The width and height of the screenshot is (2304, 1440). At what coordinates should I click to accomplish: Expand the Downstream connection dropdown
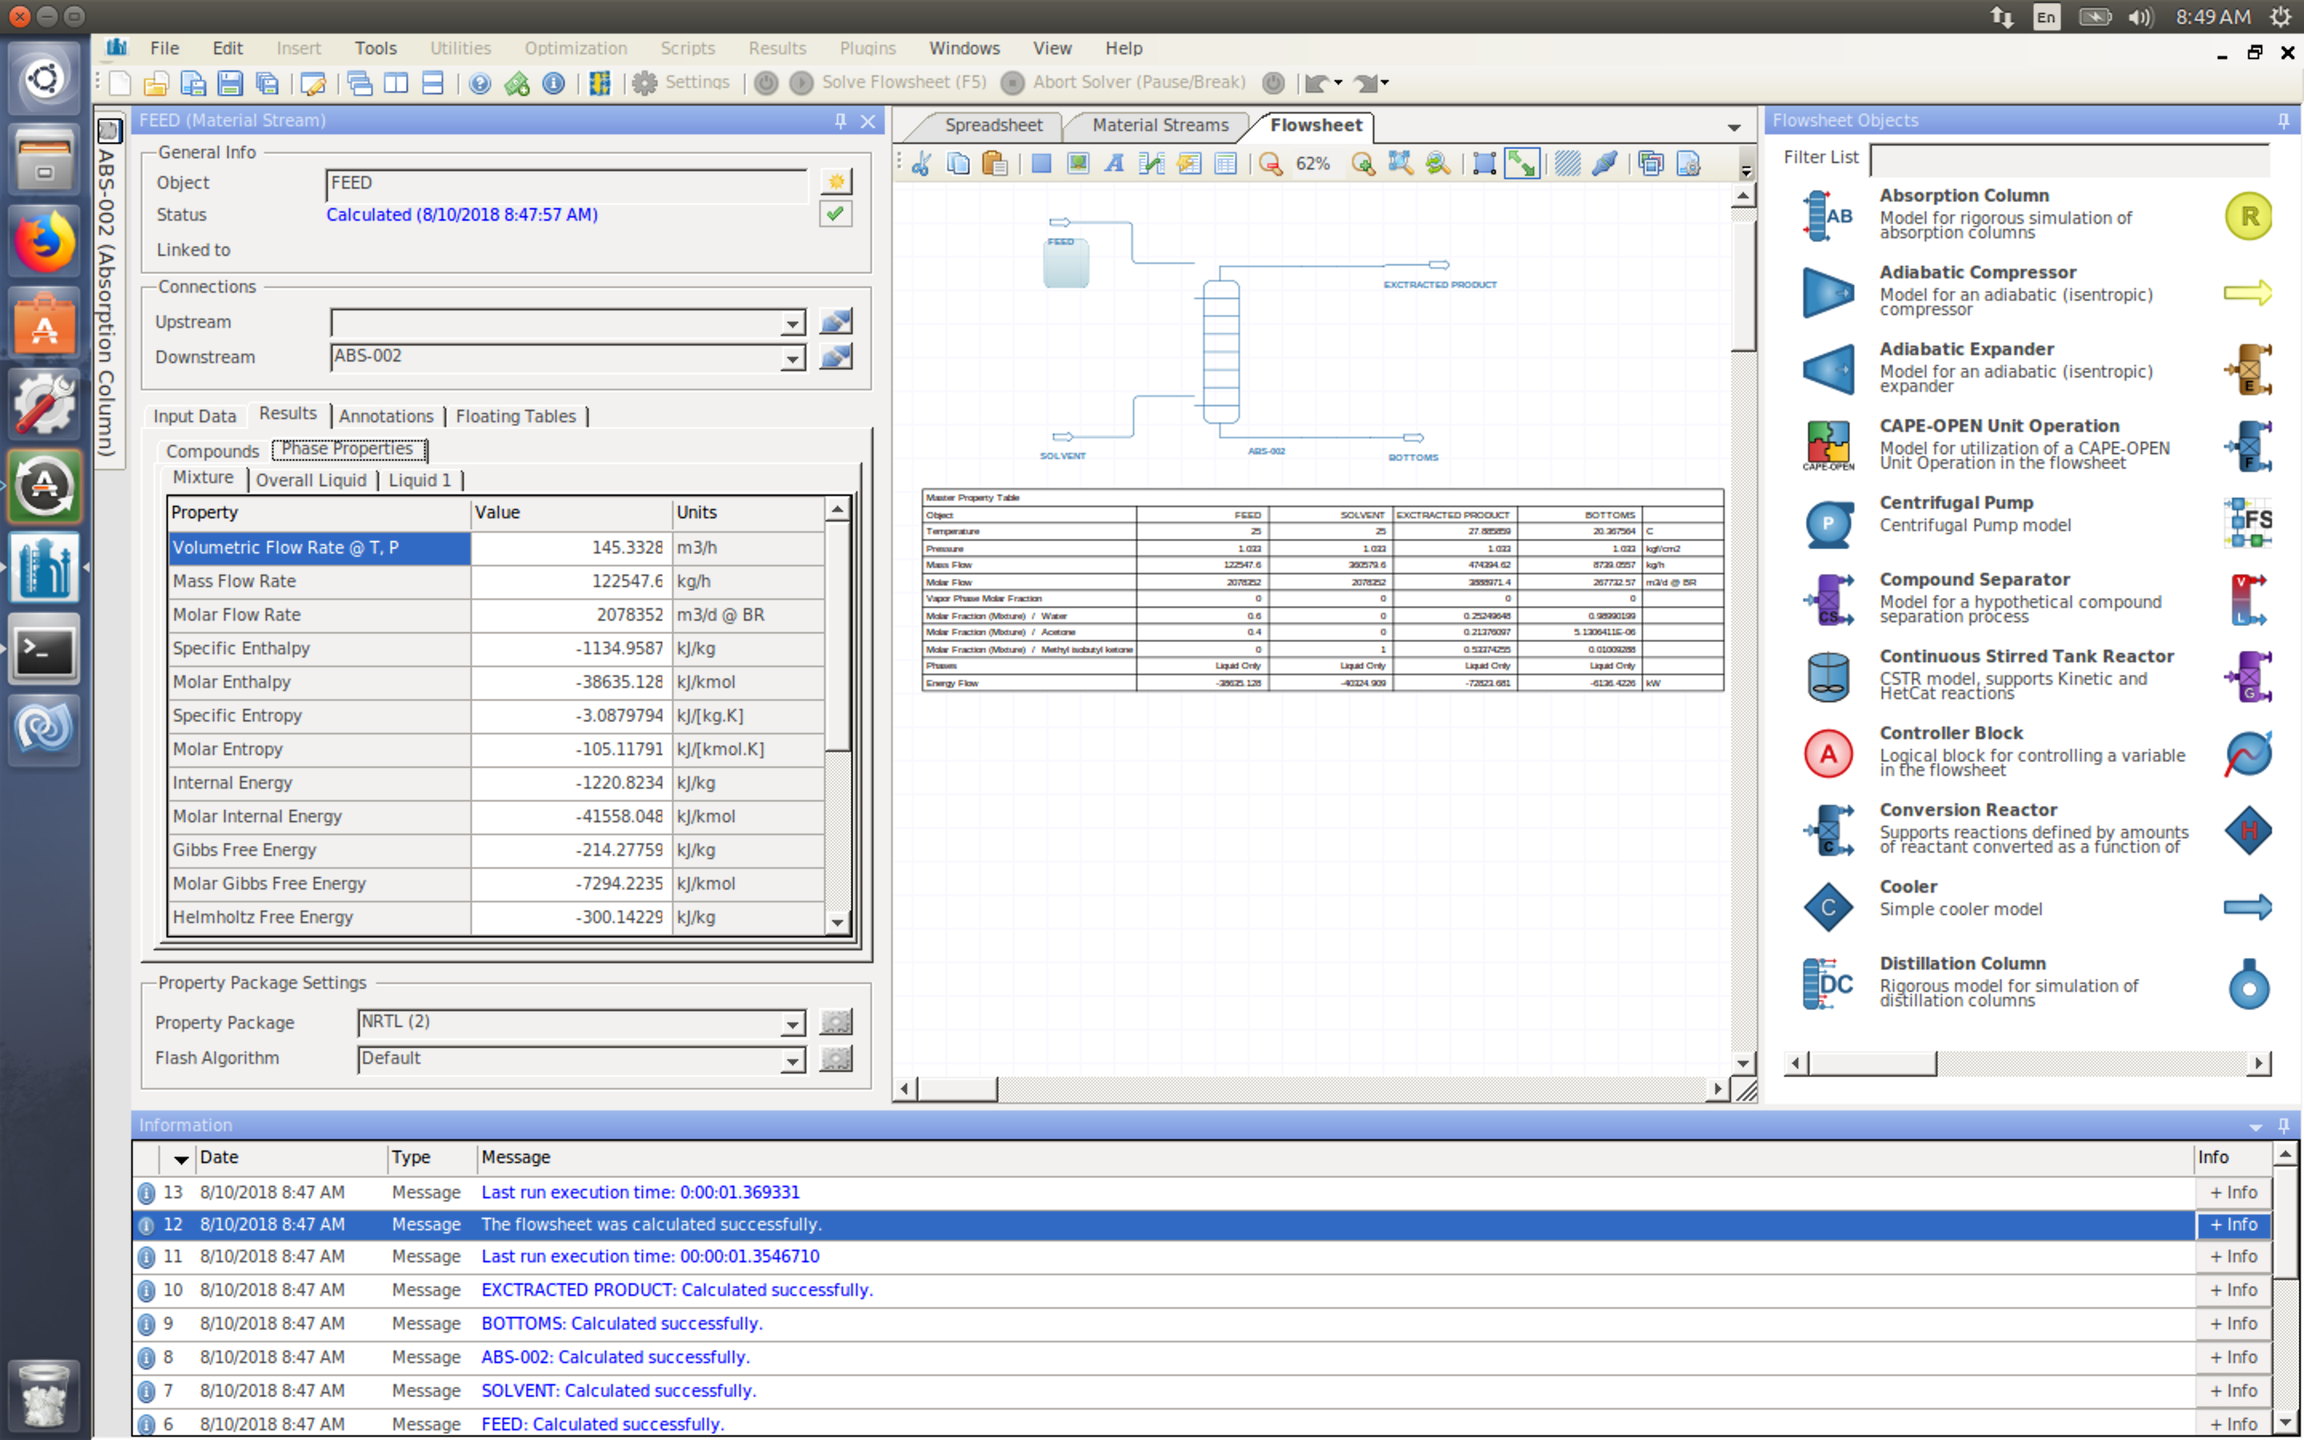point(792,358)
